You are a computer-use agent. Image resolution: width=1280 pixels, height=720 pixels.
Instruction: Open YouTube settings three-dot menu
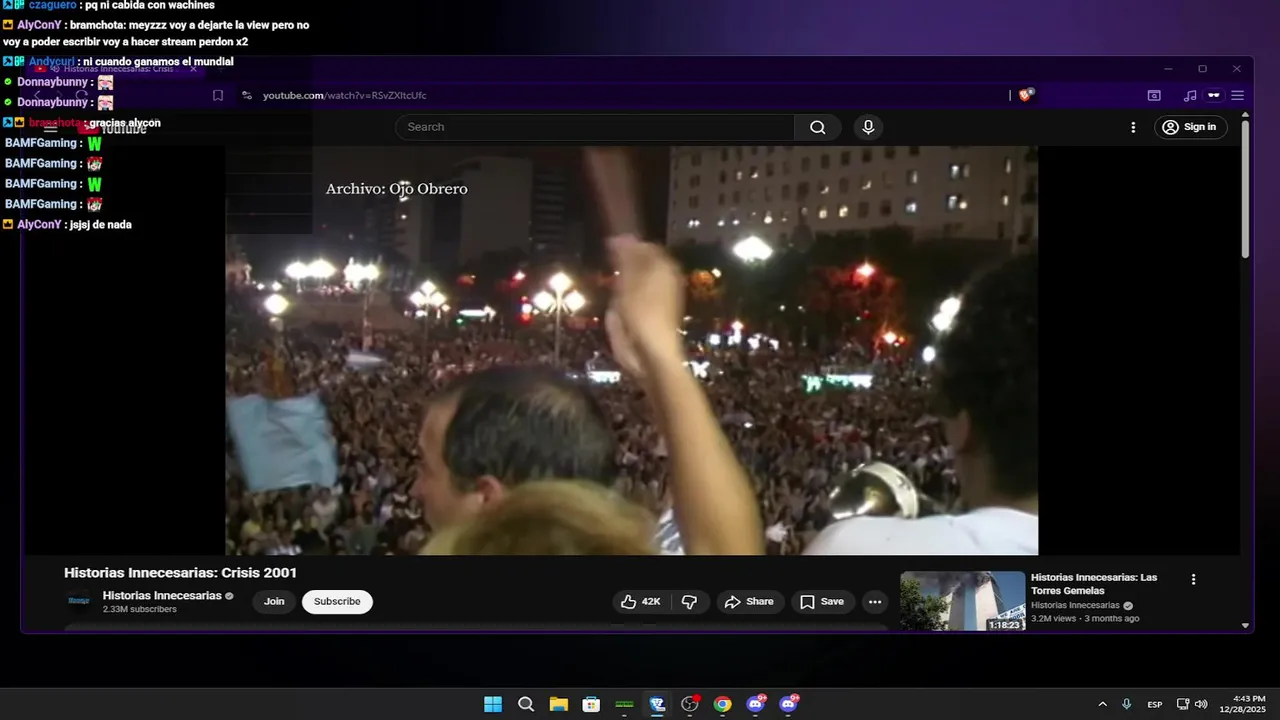click(1133, 127)
